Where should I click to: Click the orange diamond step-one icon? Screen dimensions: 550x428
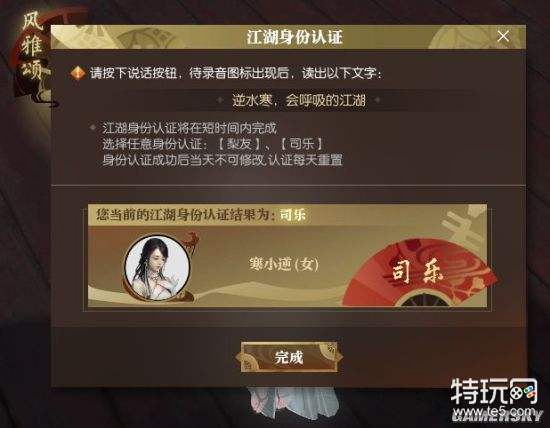[78, 73]
